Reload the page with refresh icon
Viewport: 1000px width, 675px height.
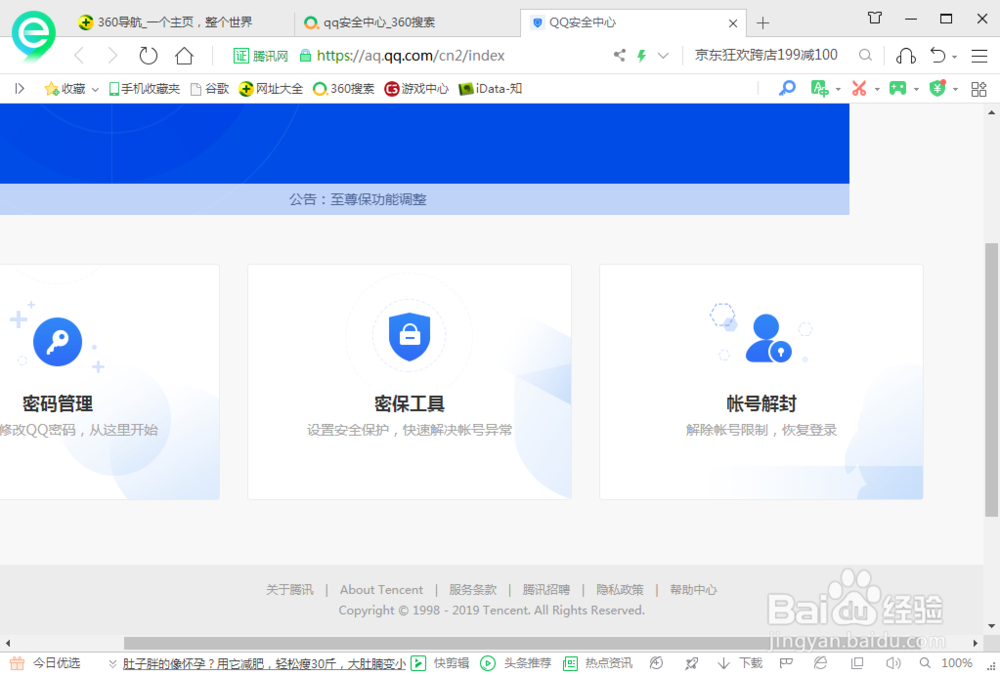click(148, 56)
